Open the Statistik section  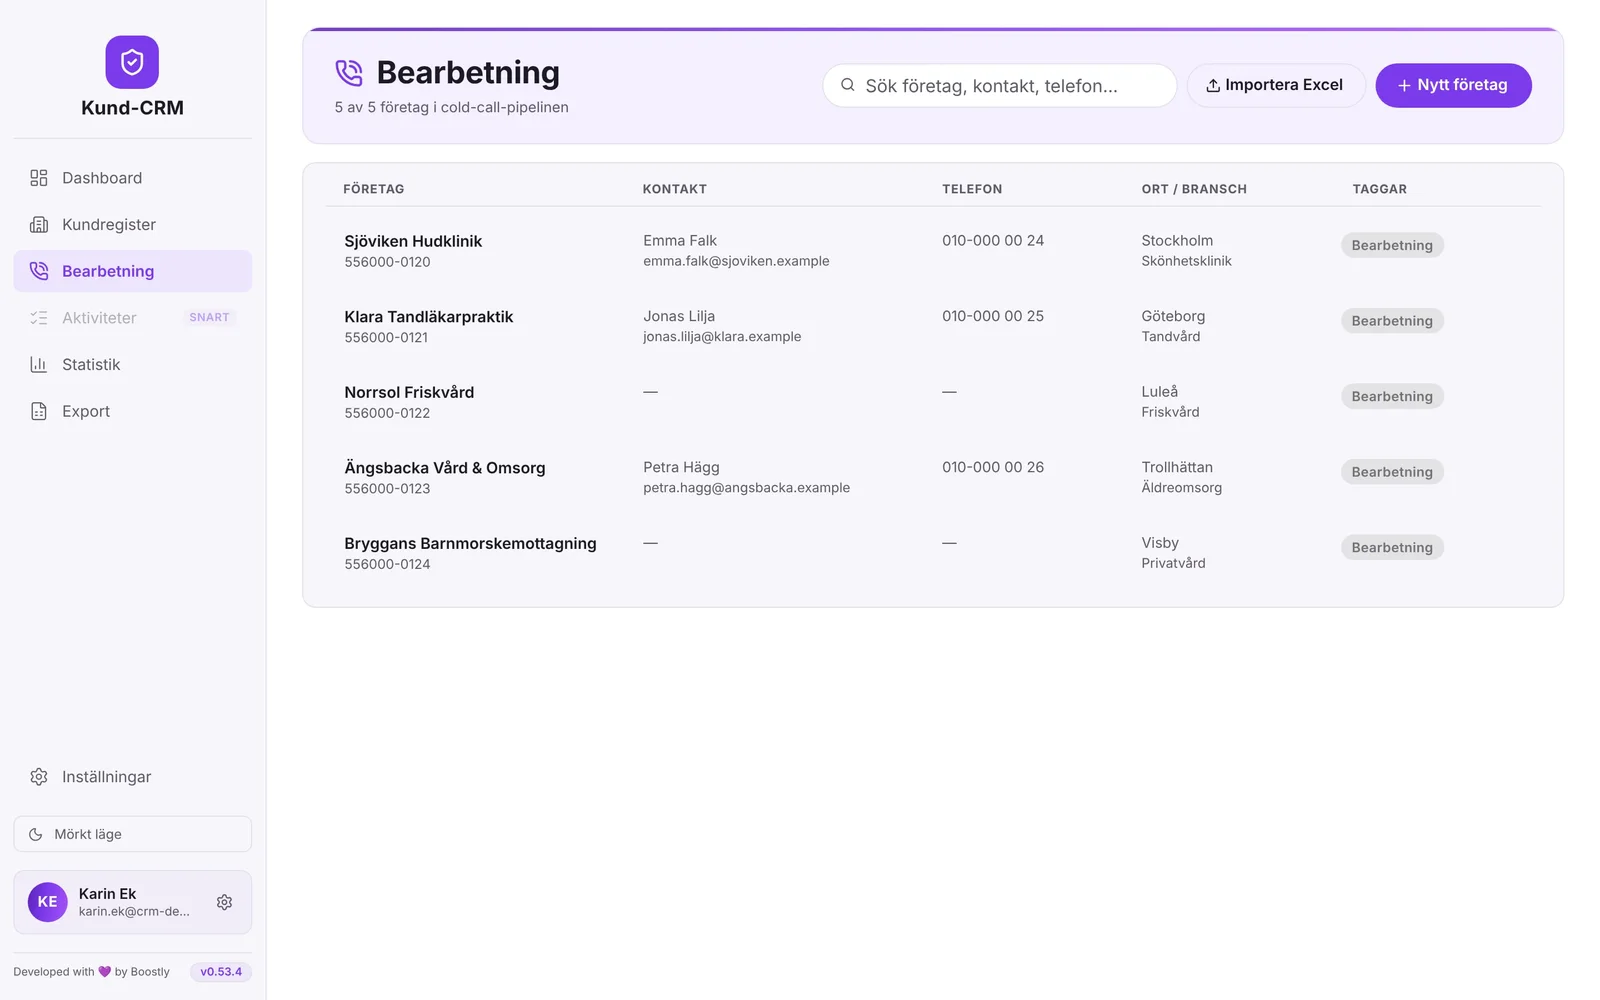132,365
